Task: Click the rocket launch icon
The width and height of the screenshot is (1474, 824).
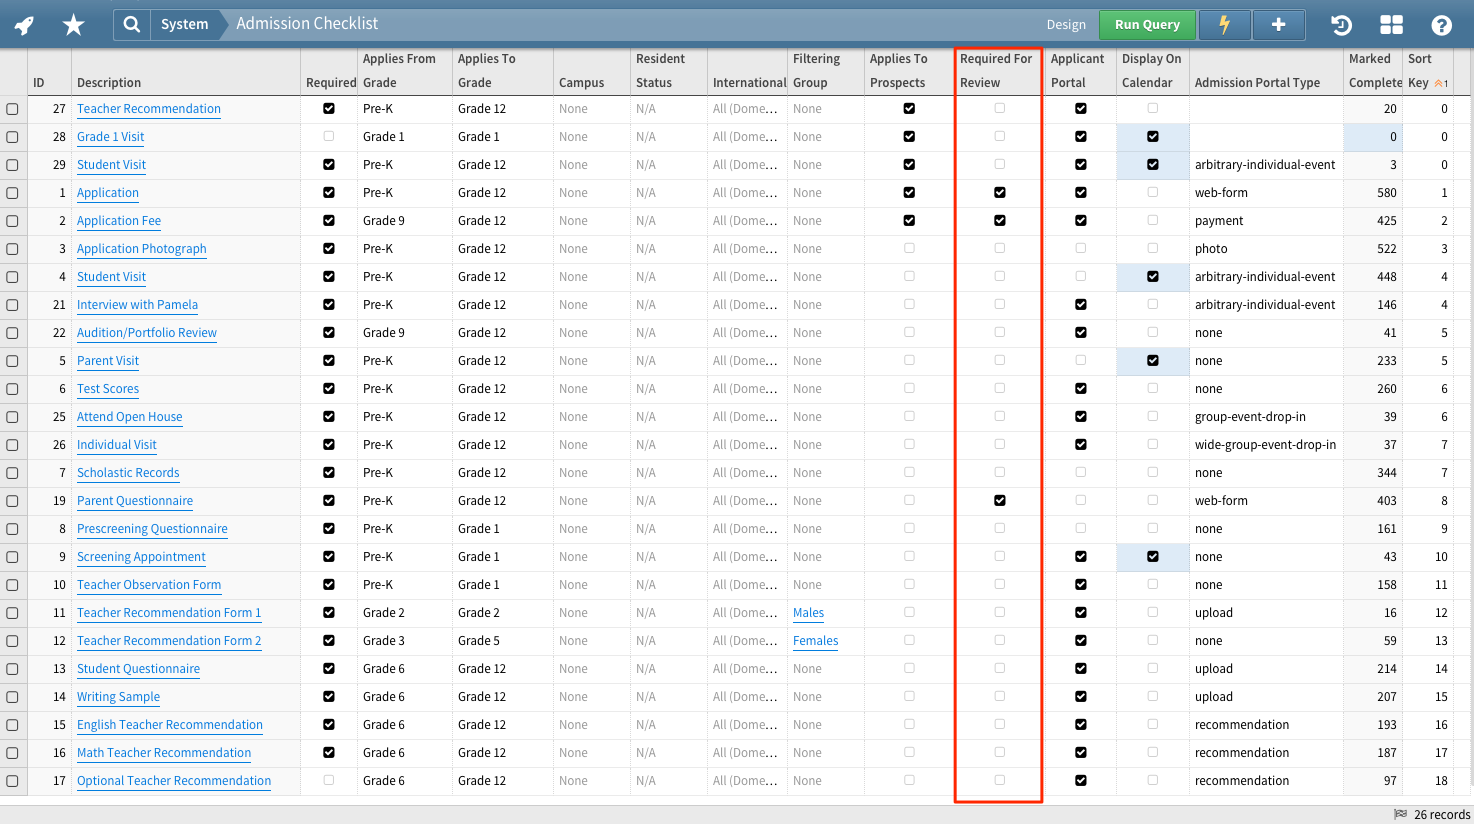Action: coord(25,25)
